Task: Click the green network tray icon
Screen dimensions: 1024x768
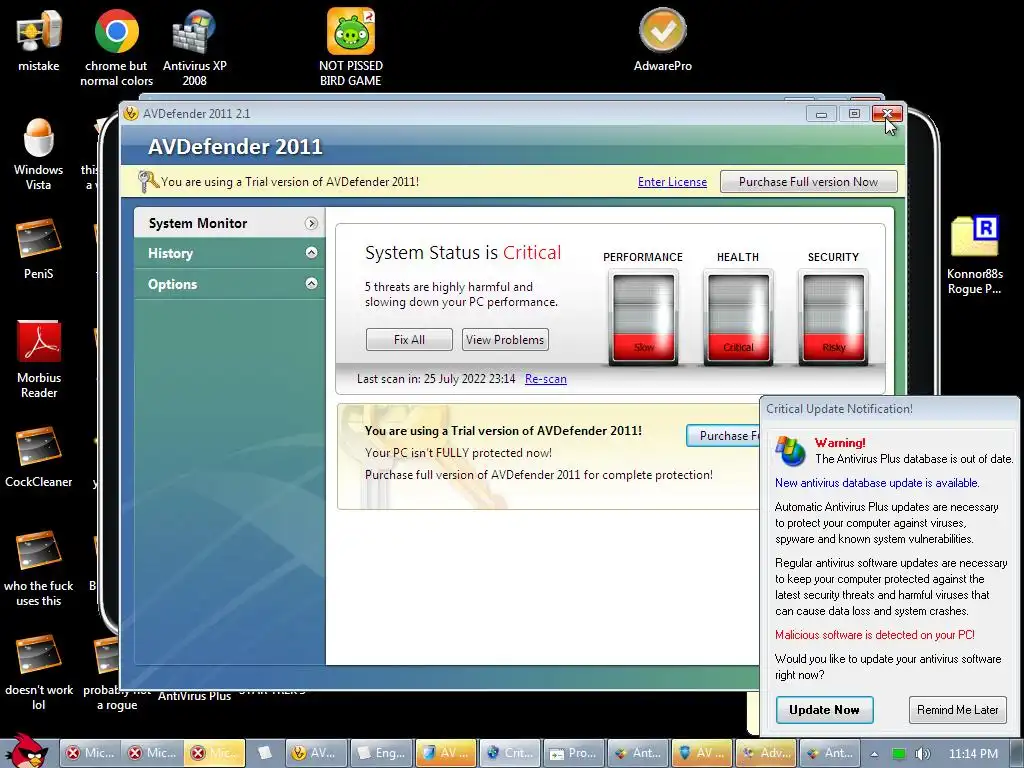Action: [899, 754]
